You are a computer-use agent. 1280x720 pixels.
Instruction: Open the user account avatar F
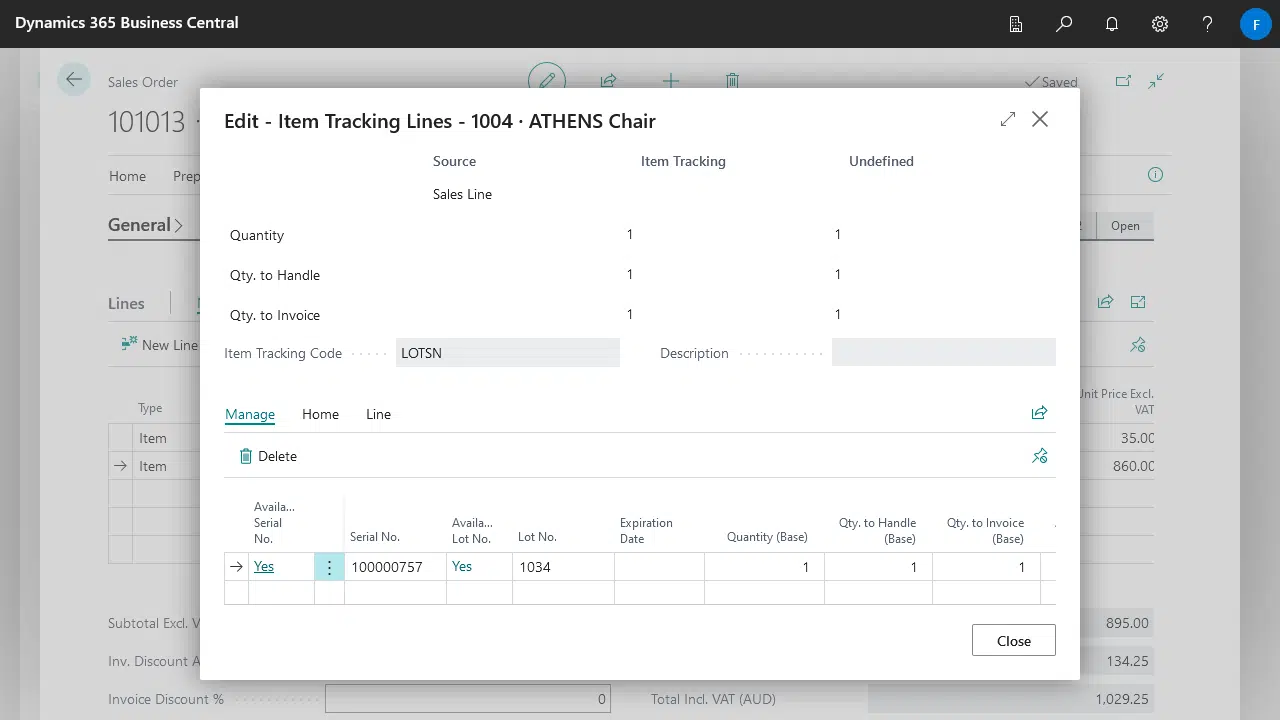(x=1255, y=24)
